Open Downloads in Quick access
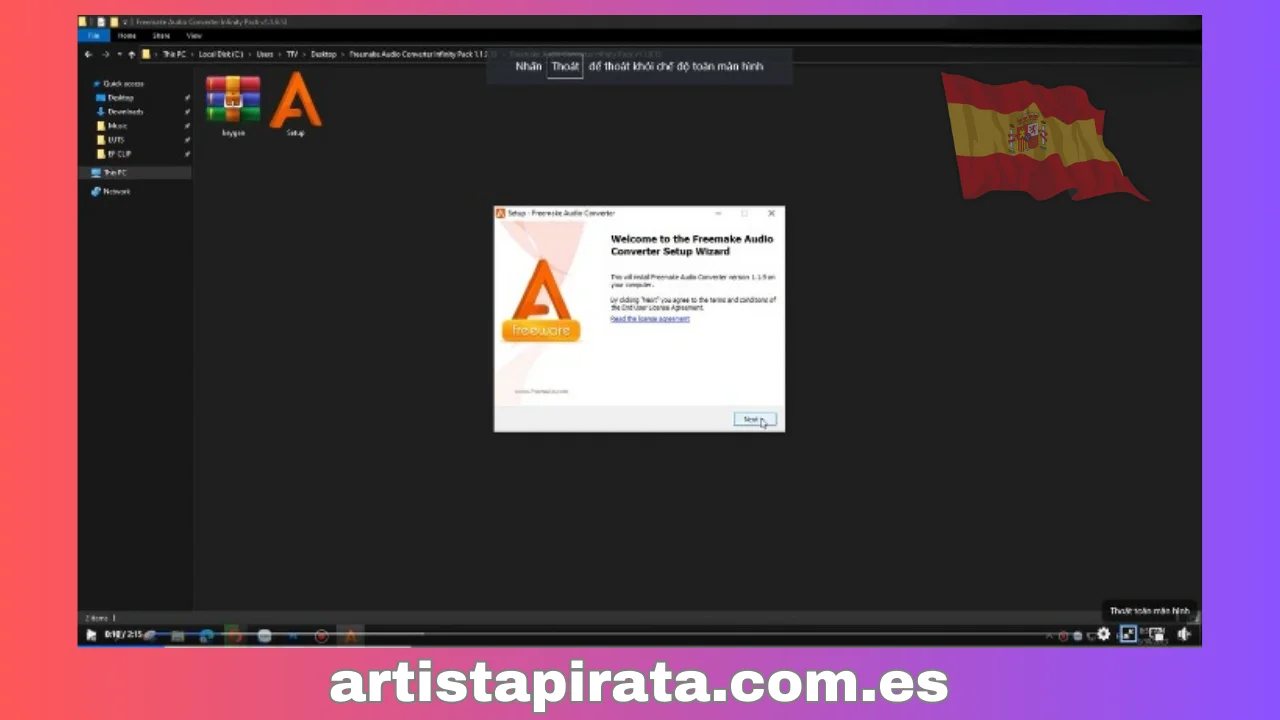Image resolution: width=1280 pixels, height=720 pixels. [x=120, y=112]
